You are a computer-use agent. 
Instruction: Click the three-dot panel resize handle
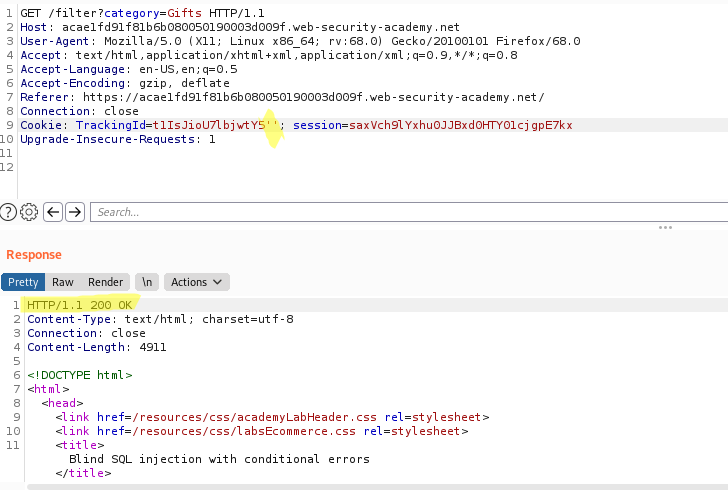(x=665, y=228)
